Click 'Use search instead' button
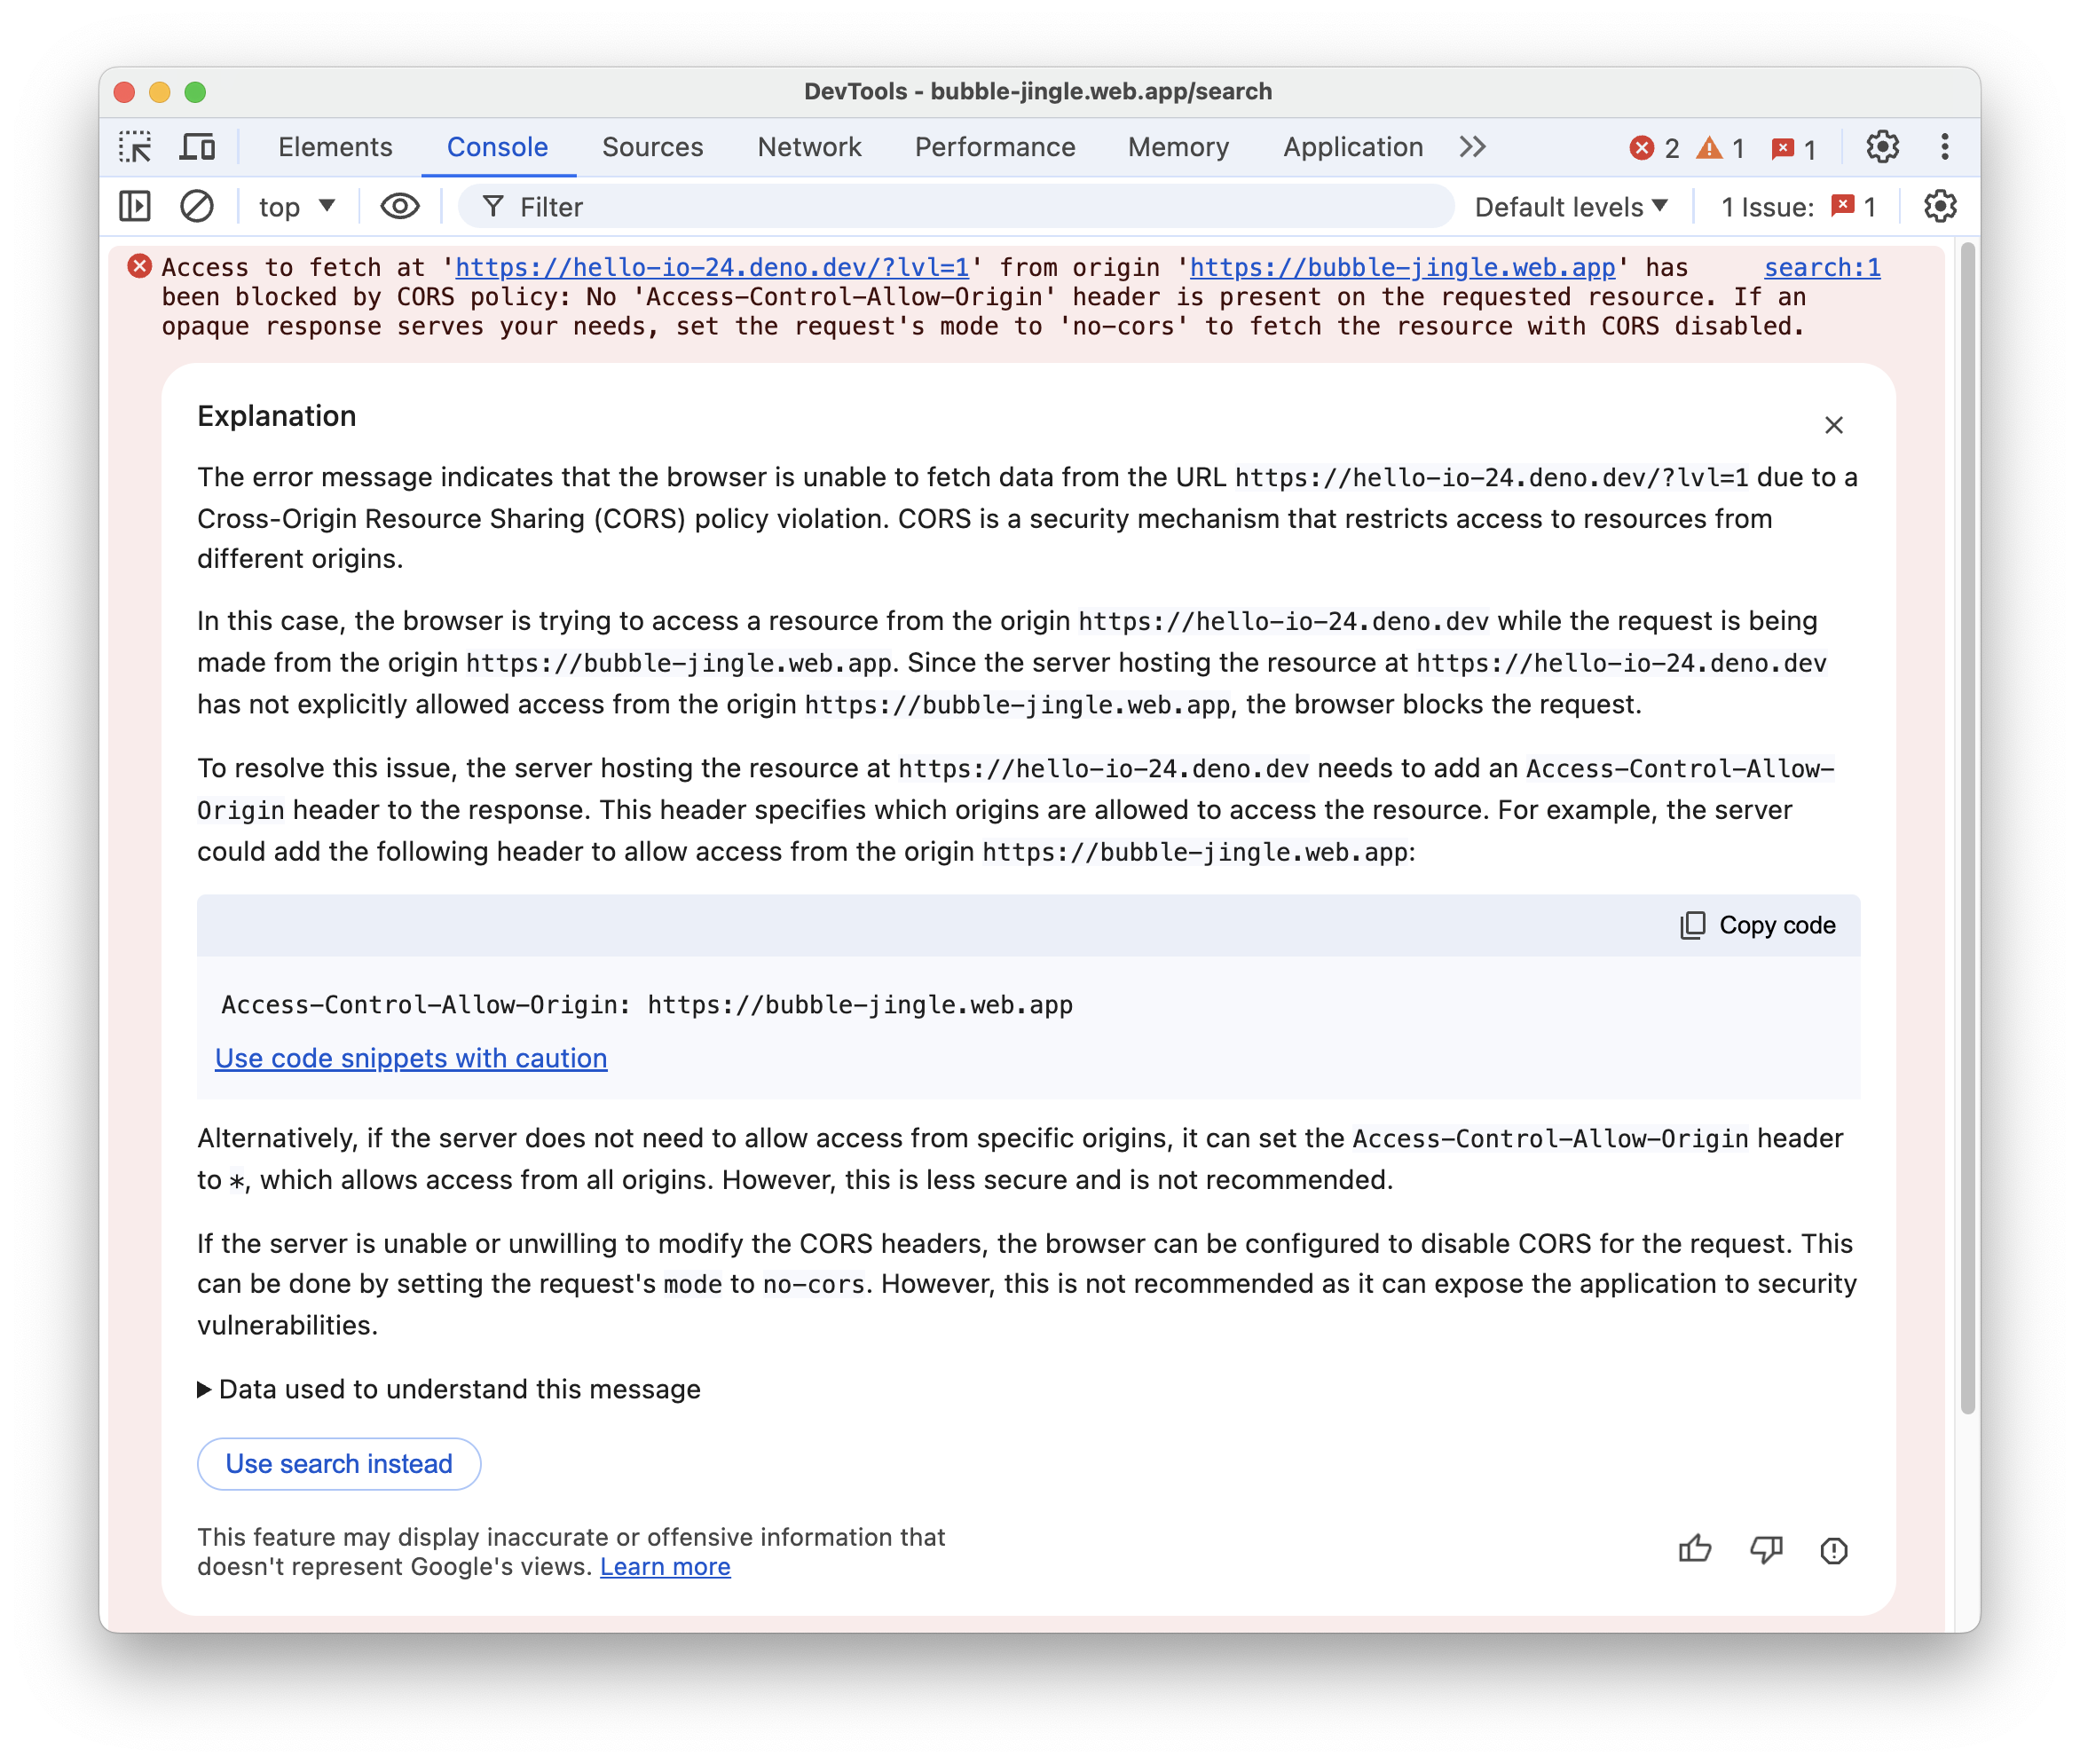 (x=339, y=1463)
